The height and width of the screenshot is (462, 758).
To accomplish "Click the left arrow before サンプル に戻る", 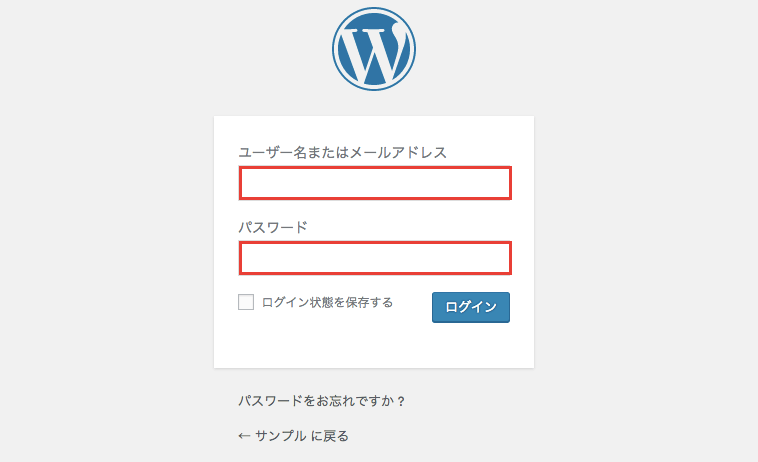I will tap(243, 436).
